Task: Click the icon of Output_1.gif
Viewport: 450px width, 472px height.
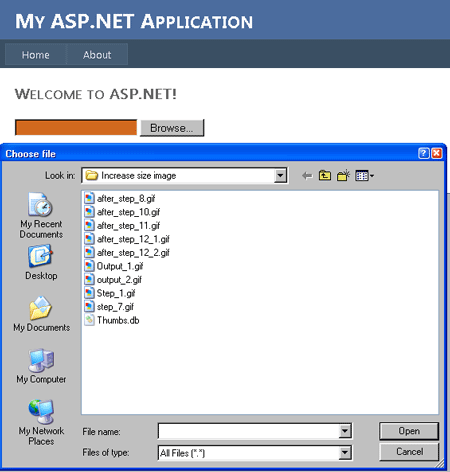Action: pyautogui.click(x=89, y=266)
